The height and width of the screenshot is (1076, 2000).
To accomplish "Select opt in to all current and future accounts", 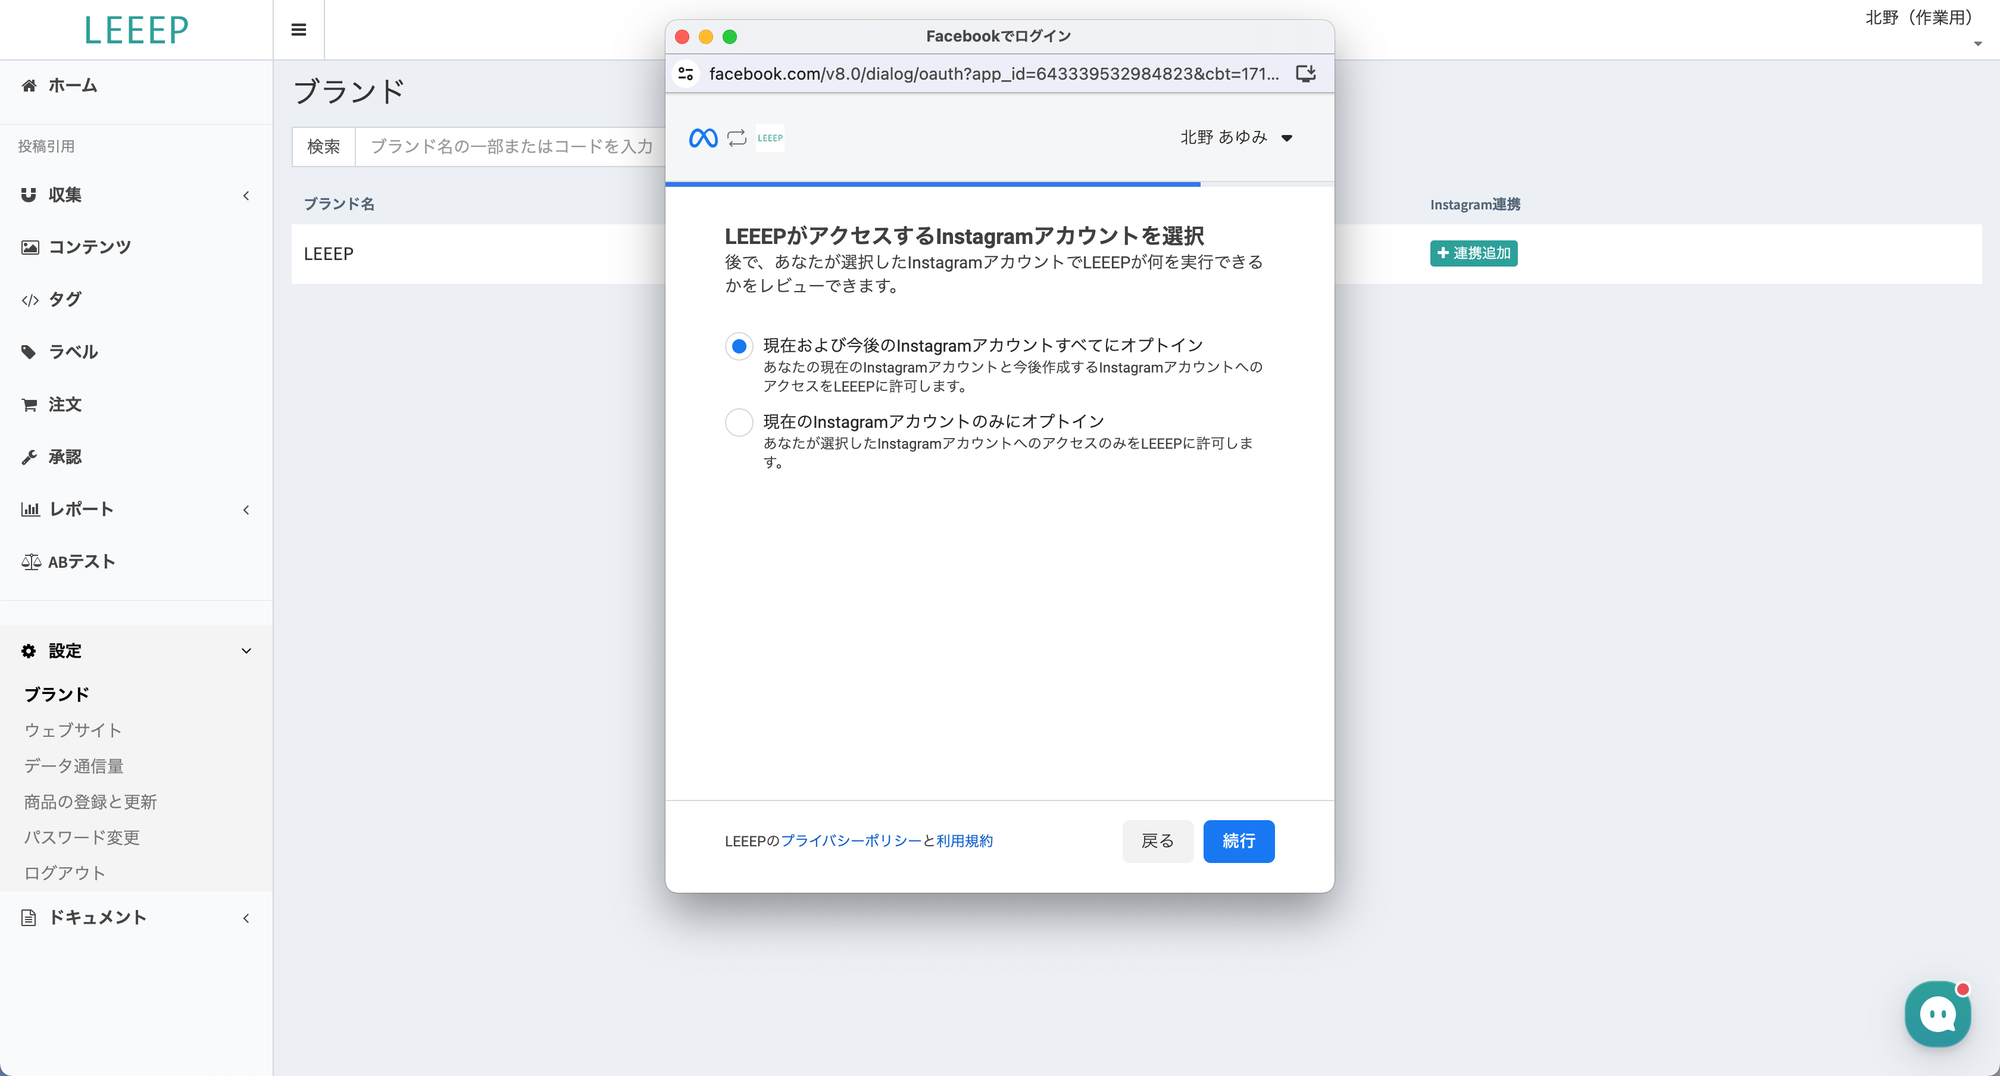I will pyautogui.click(x=739, y=346).
